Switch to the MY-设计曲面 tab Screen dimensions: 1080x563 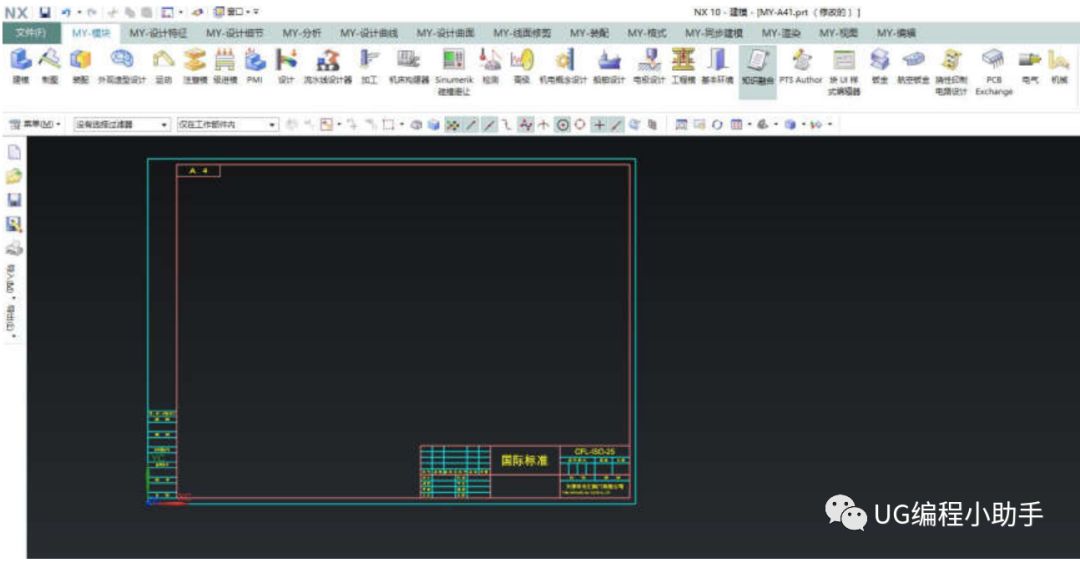coord(445,33)
